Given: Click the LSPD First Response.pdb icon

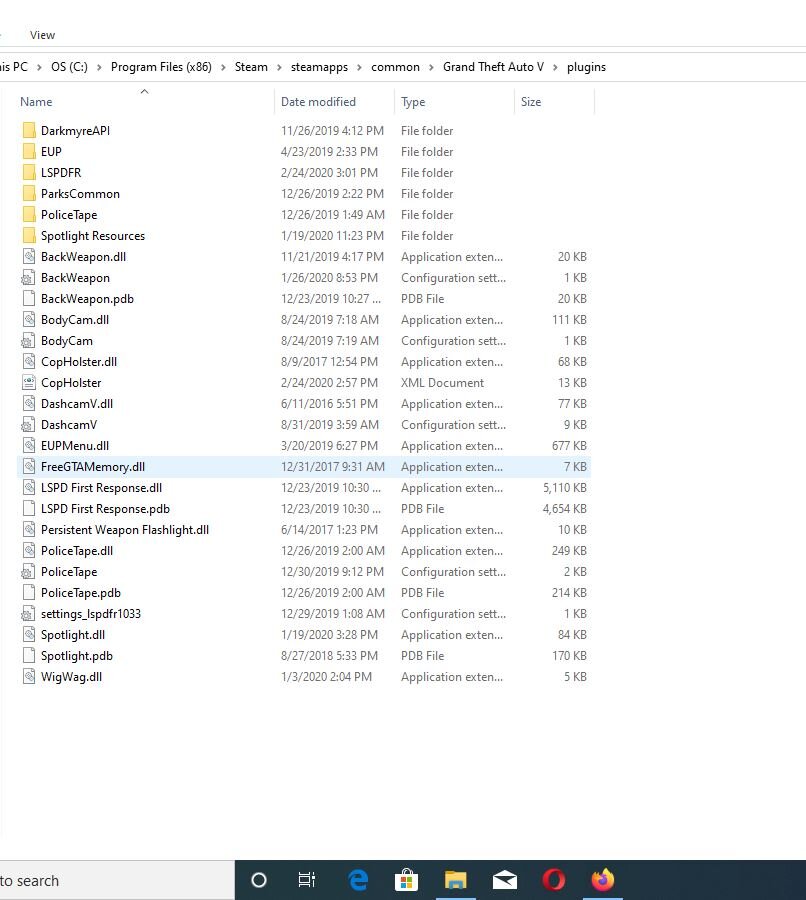Looking at the screenshot, I should pos(29,509).
